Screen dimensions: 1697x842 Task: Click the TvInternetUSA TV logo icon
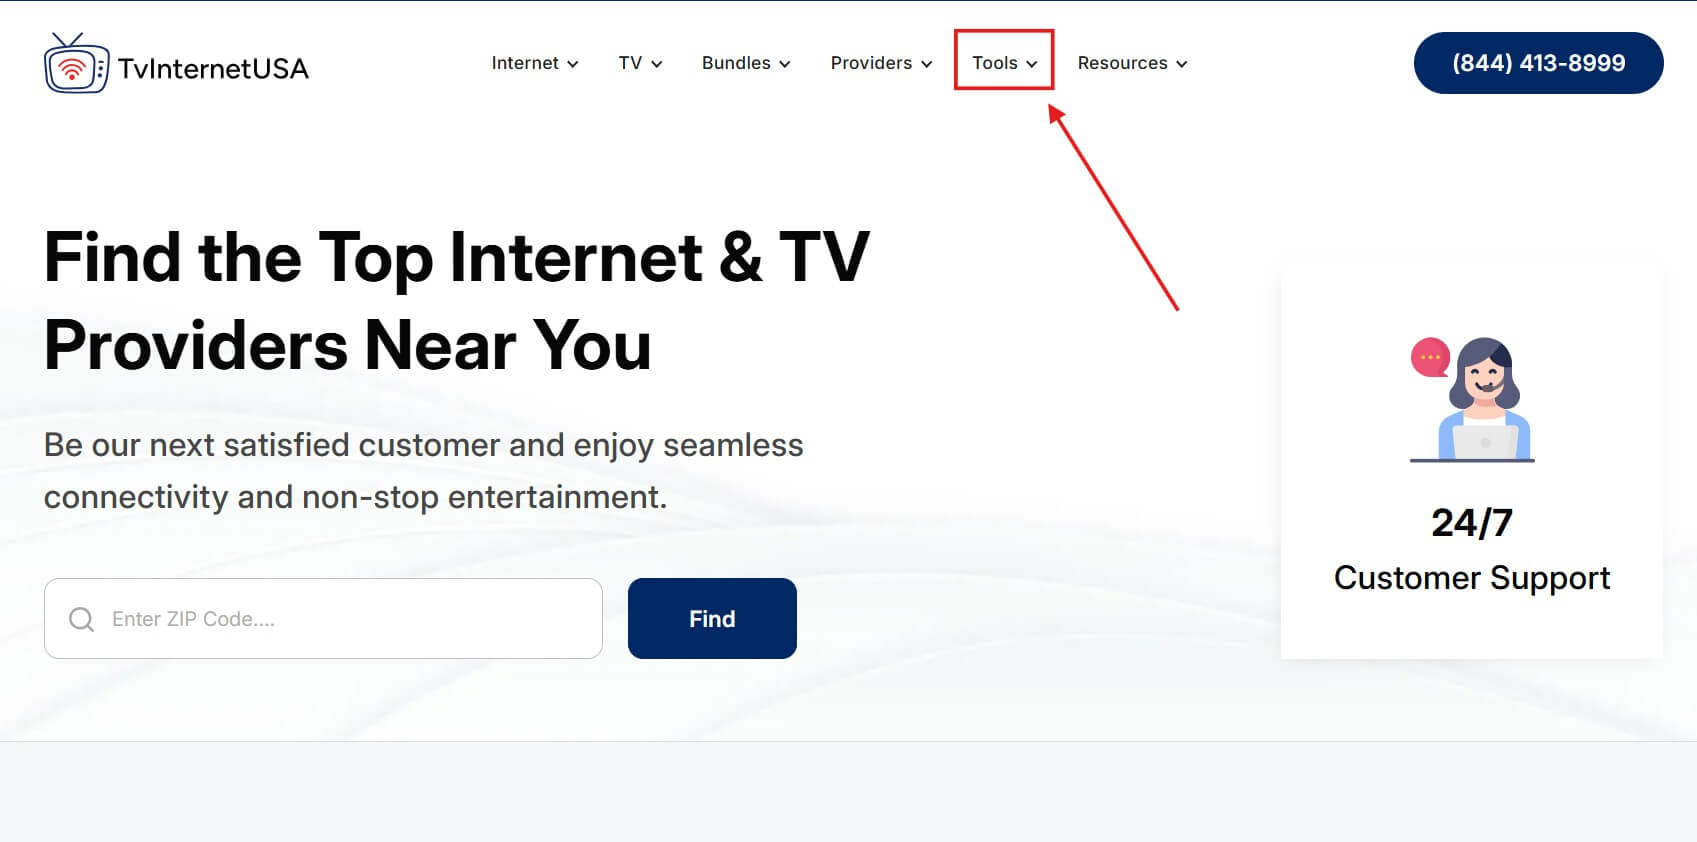[x=76, y=63]
